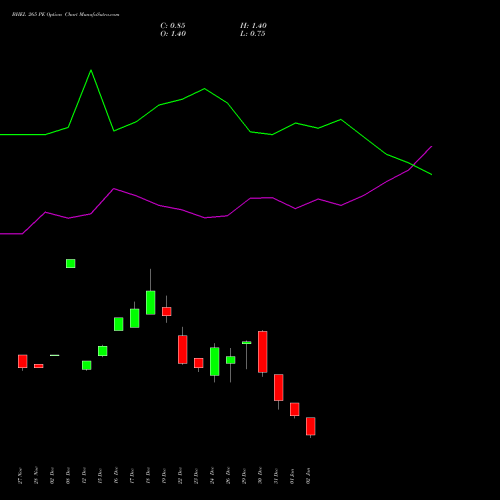Select the high value H: 1.40
This screenshot has height=500, width=500.
click(253, 26)
